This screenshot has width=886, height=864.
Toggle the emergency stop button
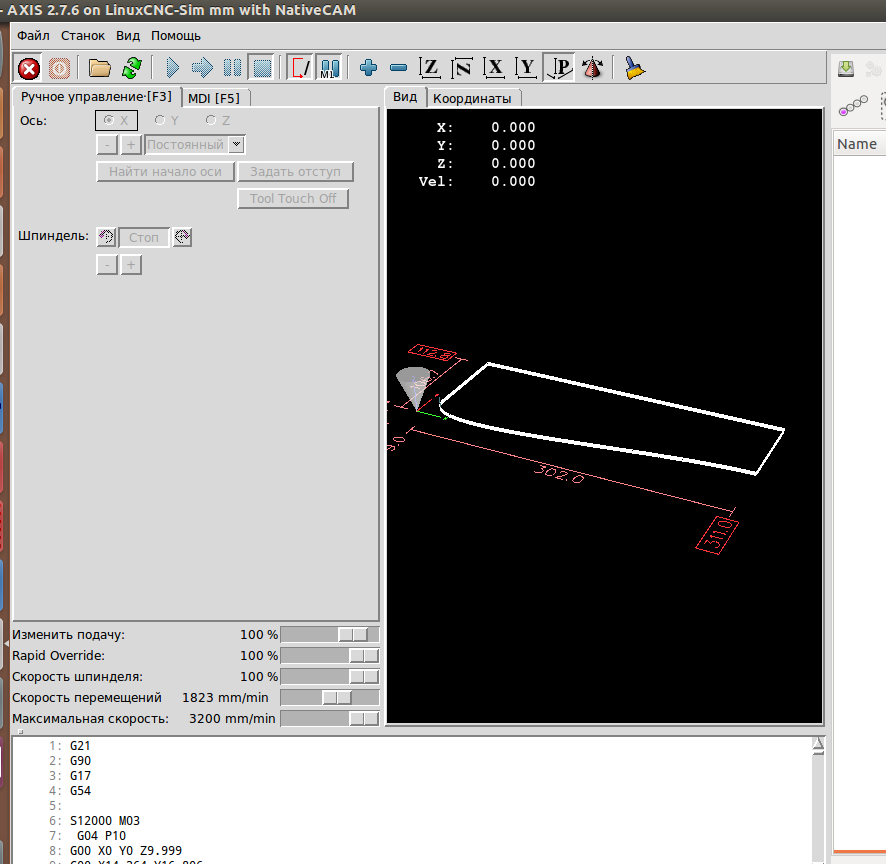[x=30, y=68]
